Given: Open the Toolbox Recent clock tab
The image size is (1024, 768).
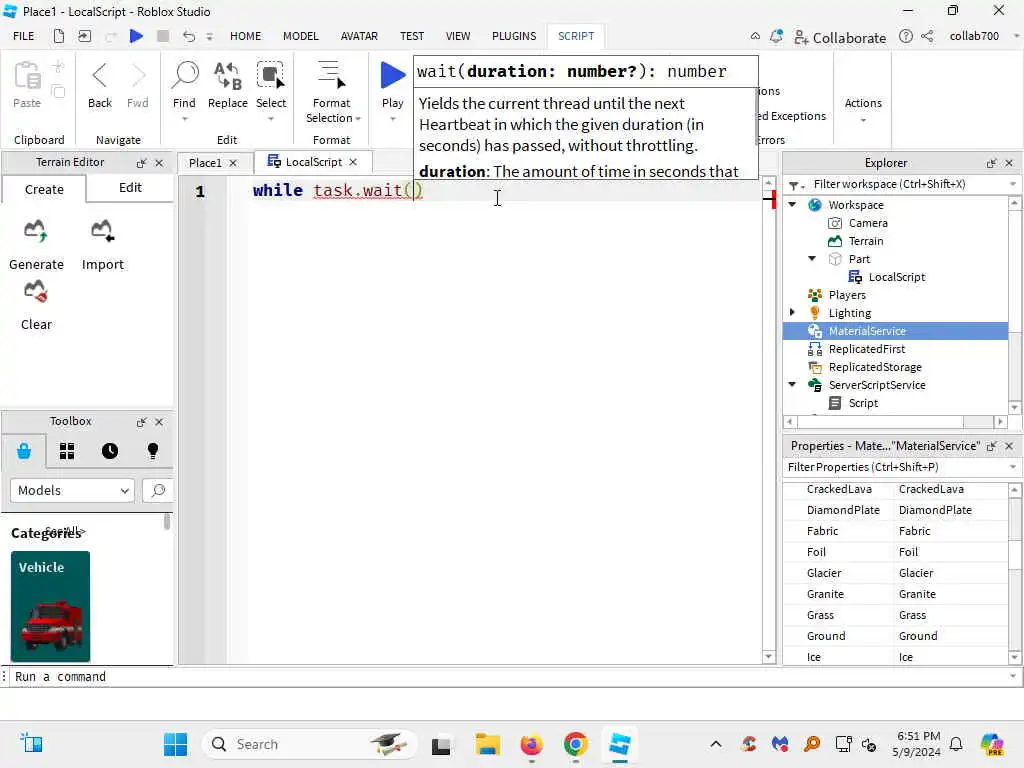Looking at the screenshot, I should click(110, 451).
